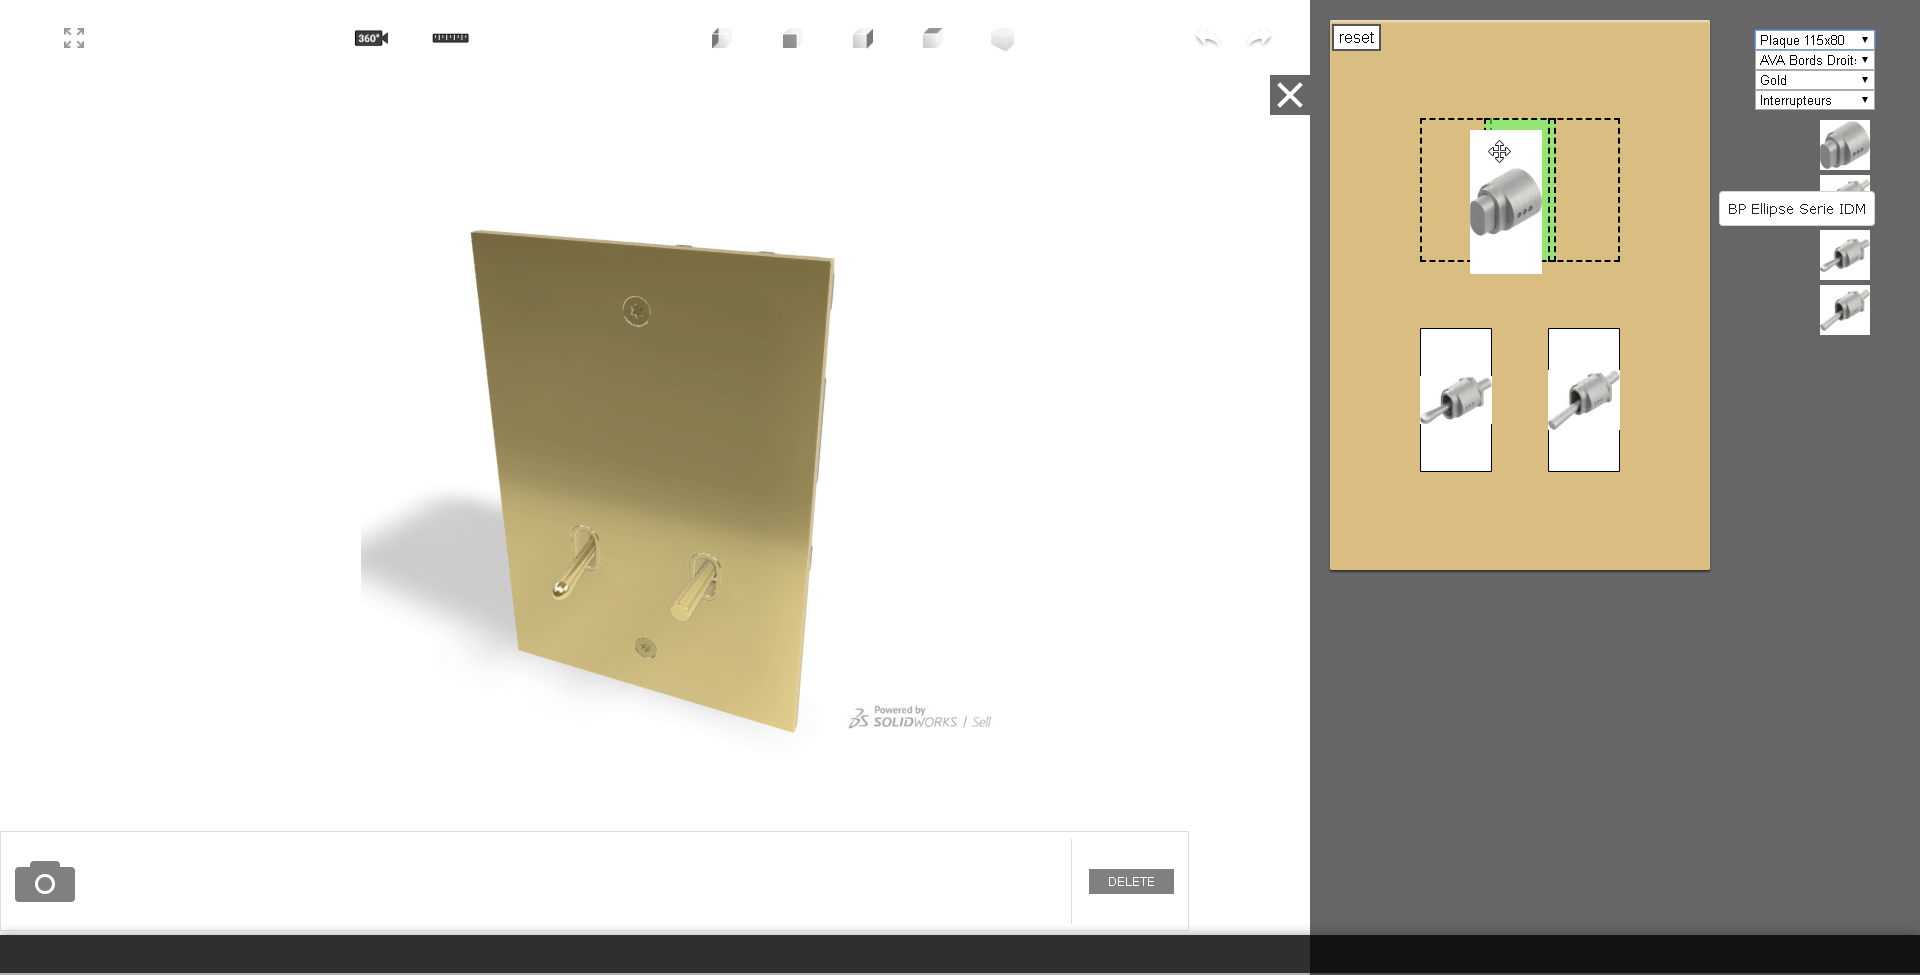Viewport: 1920px width, 975px height.
Task: Click the DELETE button
Action: (x=1131, y=881)
